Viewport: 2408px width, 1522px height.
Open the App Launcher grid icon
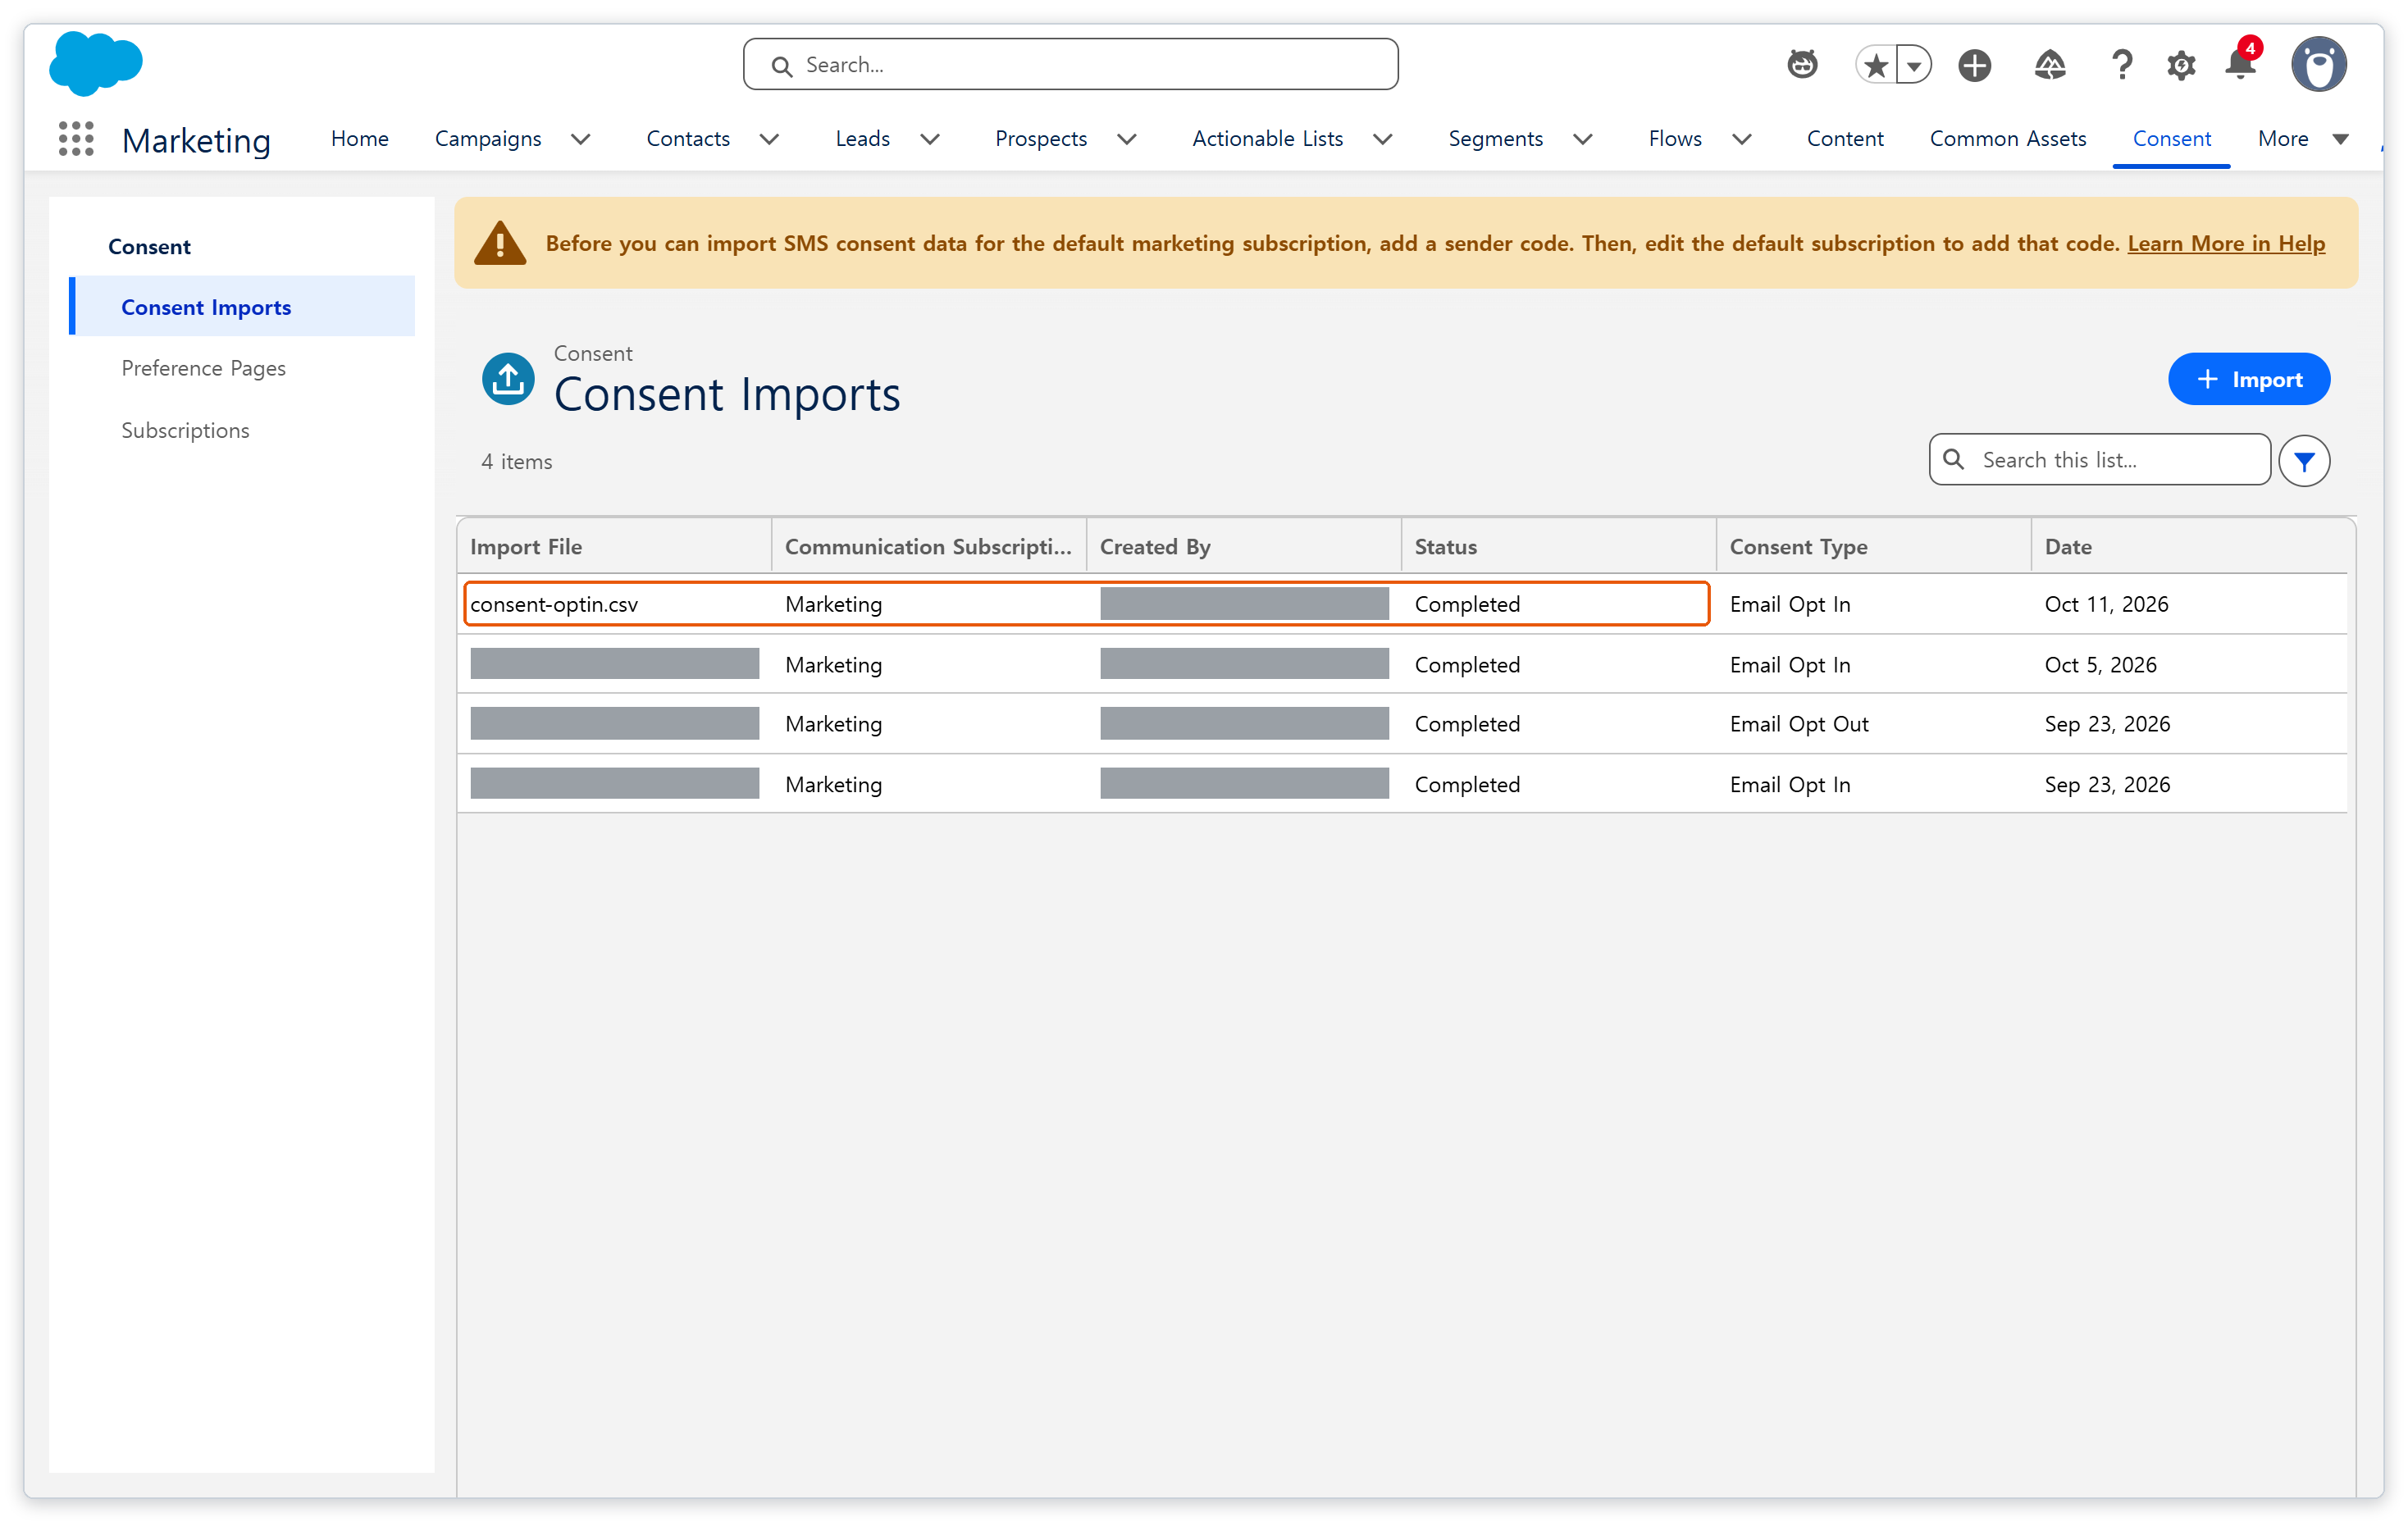[76, 139]
